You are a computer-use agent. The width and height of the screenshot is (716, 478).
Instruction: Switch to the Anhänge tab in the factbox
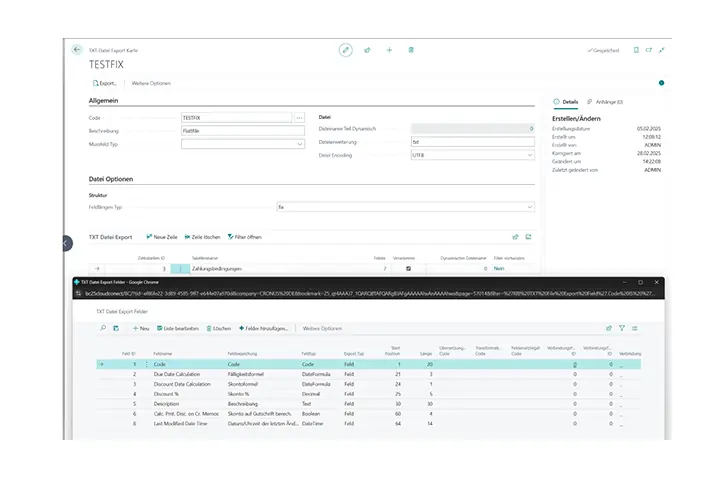click(605, 102)
